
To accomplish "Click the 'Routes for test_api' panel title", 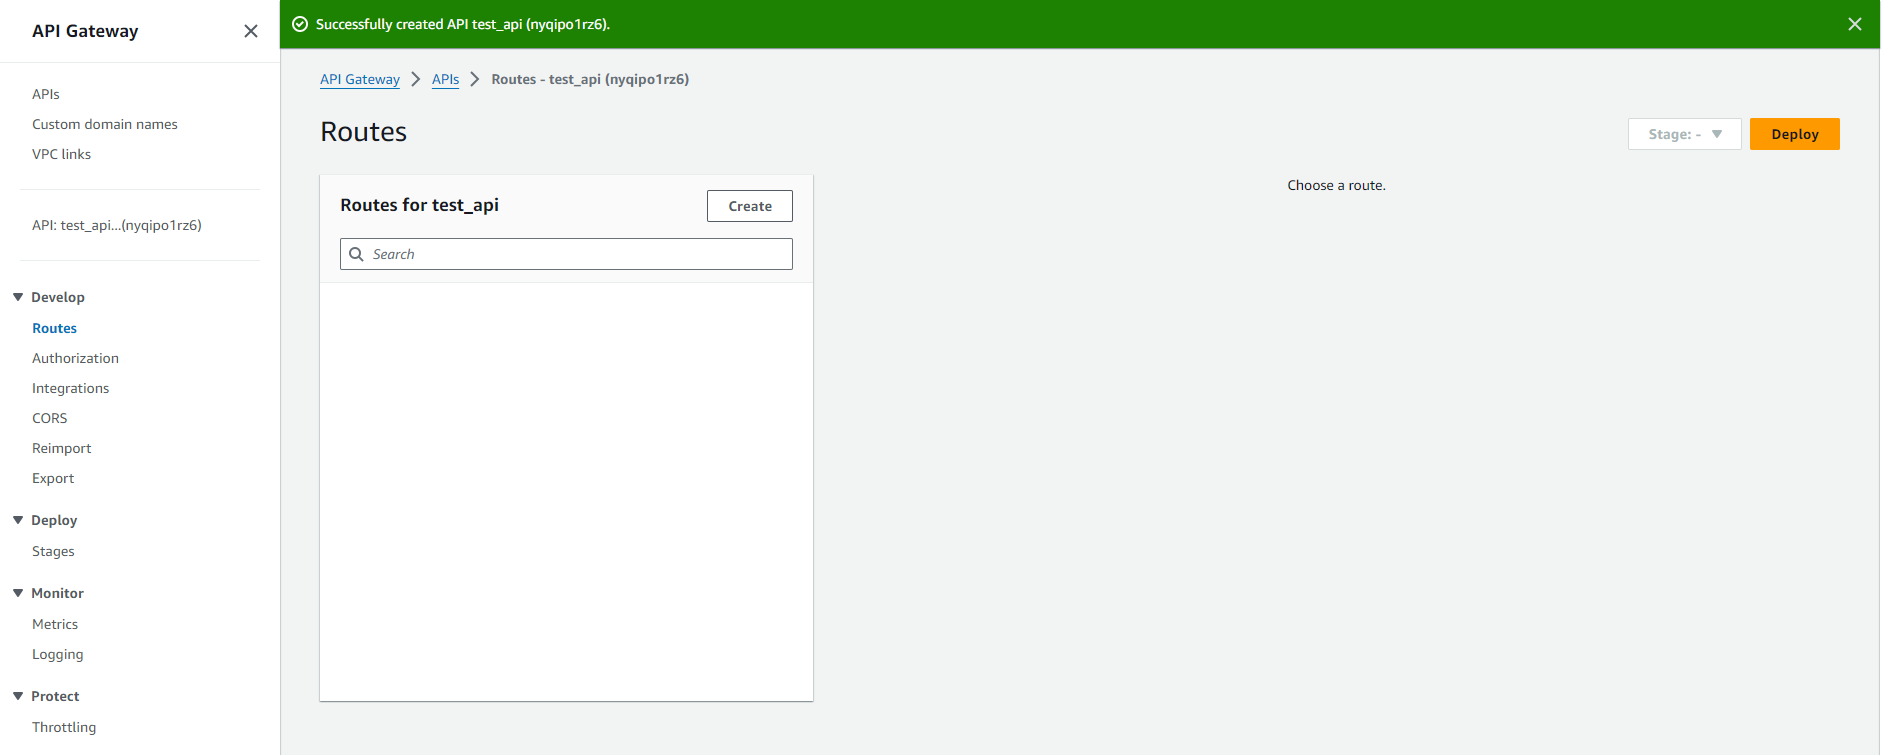I will point(420,205).
